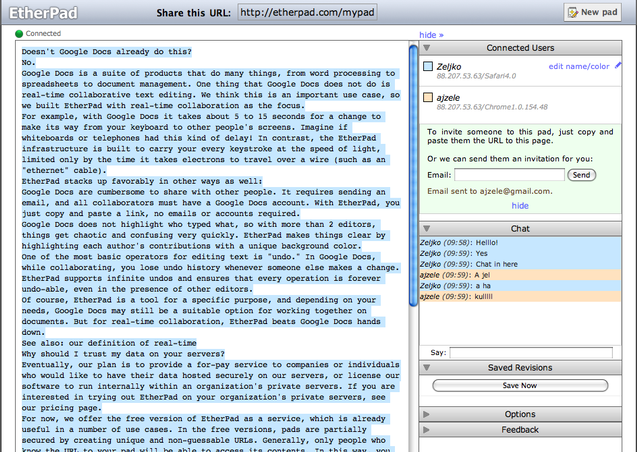Click the pencil icon beside edit name/color
Screen dimensions: 637x452
coord(618,65)
